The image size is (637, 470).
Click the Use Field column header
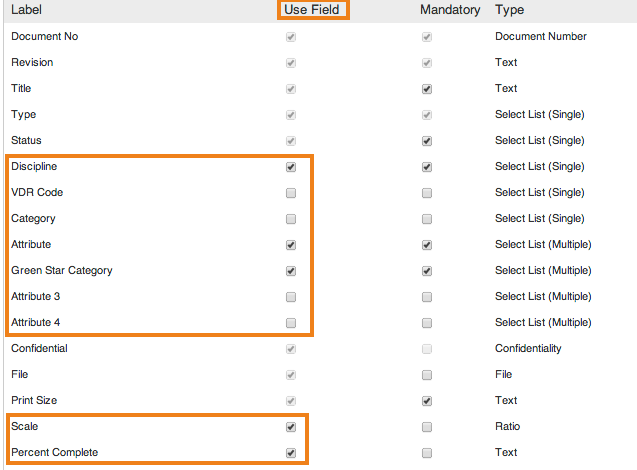[312, 9]
